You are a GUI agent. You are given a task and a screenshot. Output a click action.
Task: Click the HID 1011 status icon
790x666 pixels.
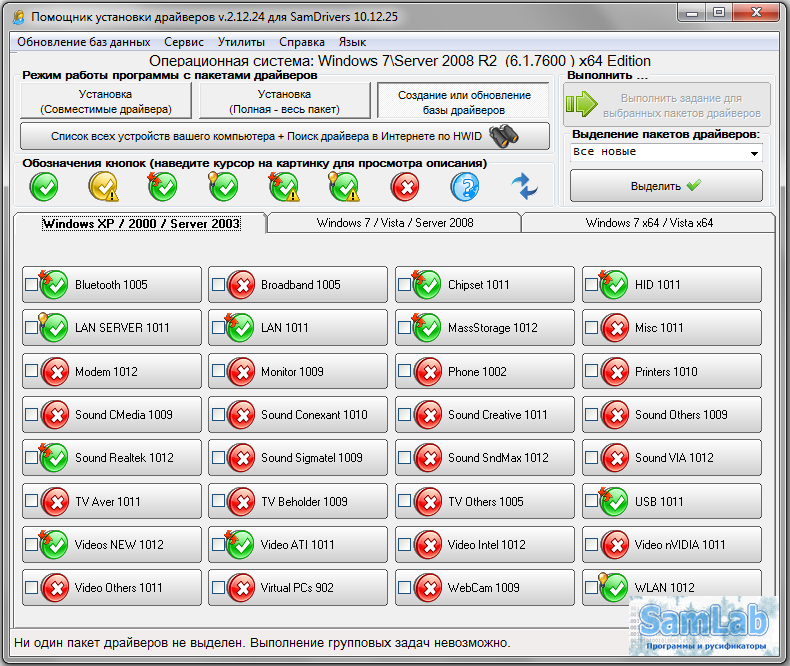click(x=614, y=285)
